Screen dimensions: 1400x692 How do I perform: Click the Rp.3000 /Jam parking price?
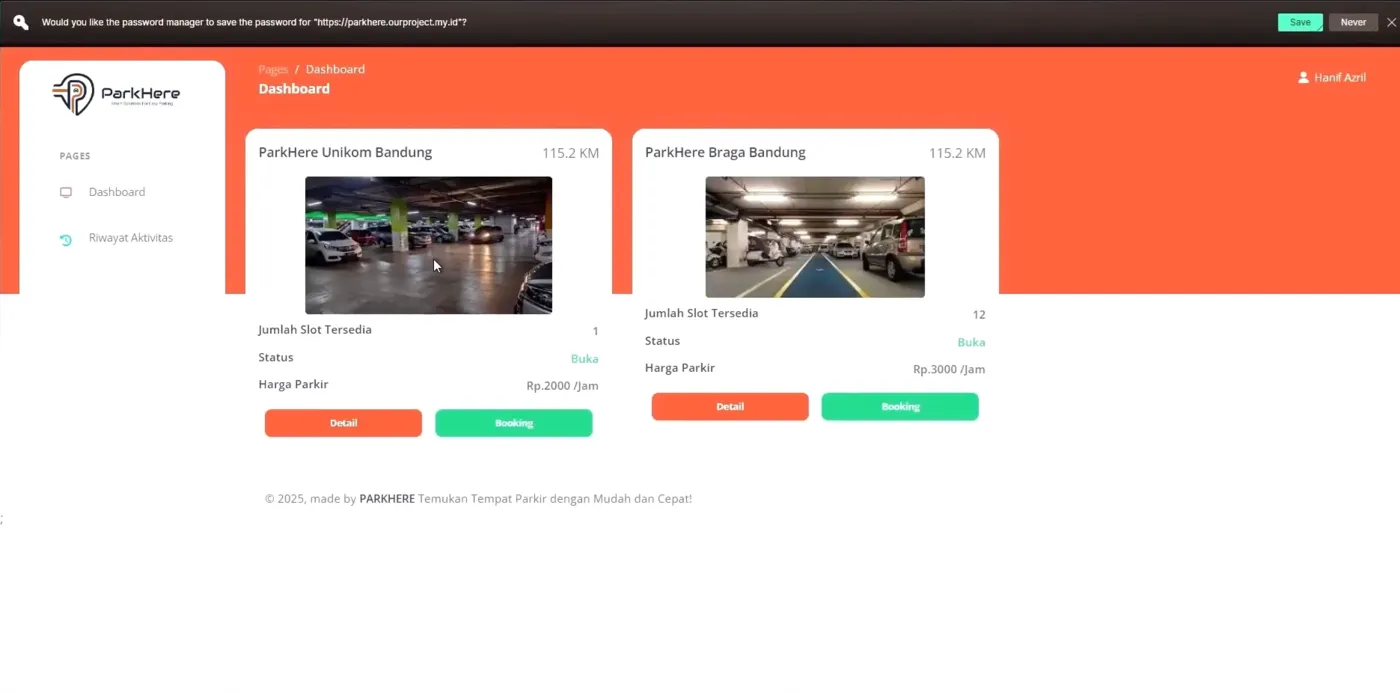click(x=949, y=369)
